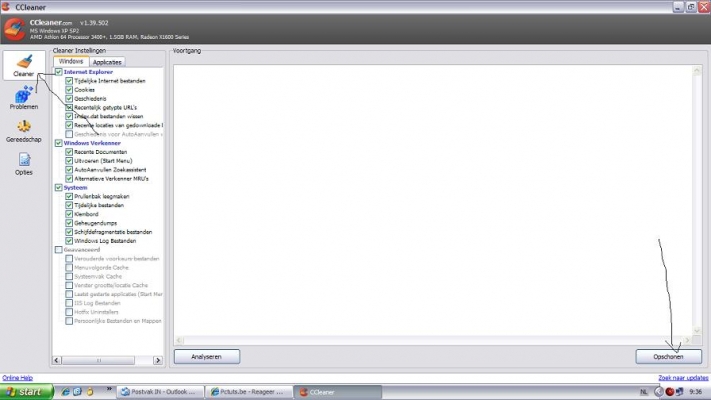Click progress pane scroll left arrow
Image resolution: width=711 pixels, height=400 pixels.
pyautogui.click(x=179, y=340)
